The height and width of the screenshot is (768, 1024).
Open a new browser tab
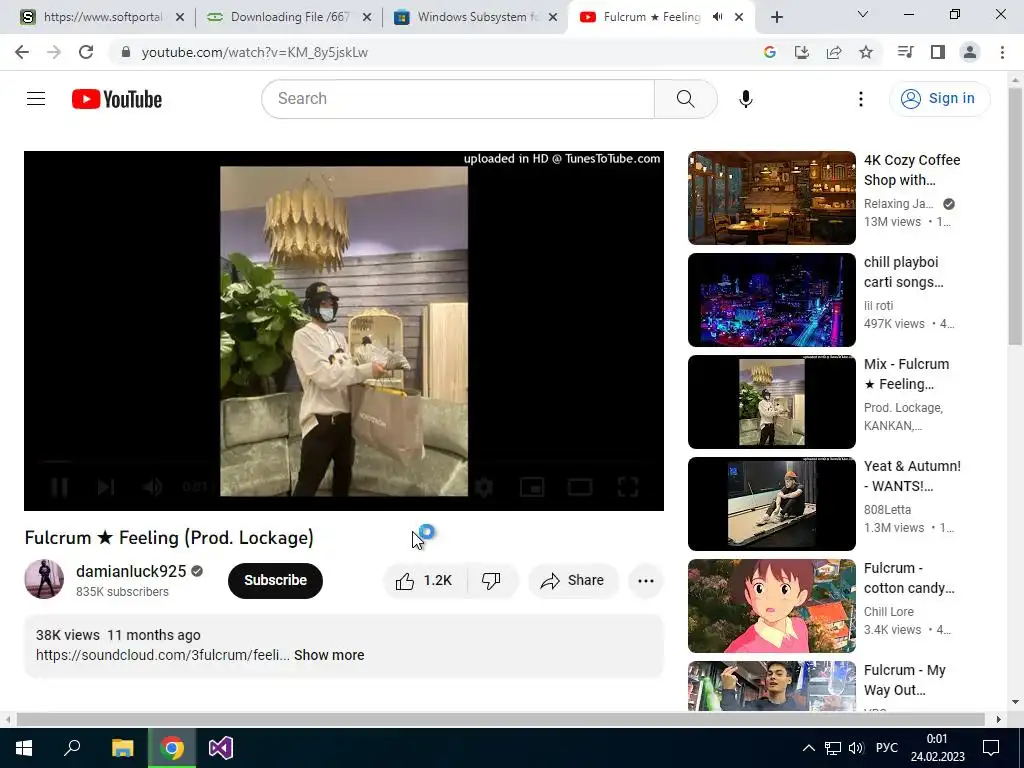point(776,18)
